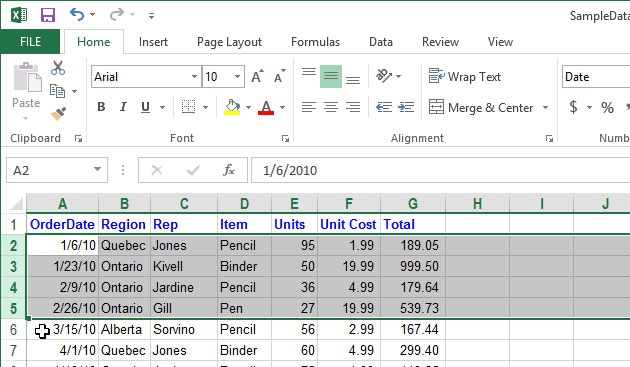The image size is (630, 367).
Task: Apply Percent Style
Action: 607,107
